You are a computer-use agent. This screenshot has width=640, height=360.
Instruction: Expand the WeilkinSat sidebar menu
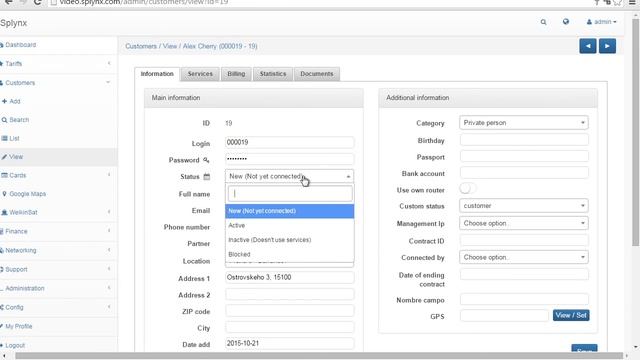tap(58, 212)
